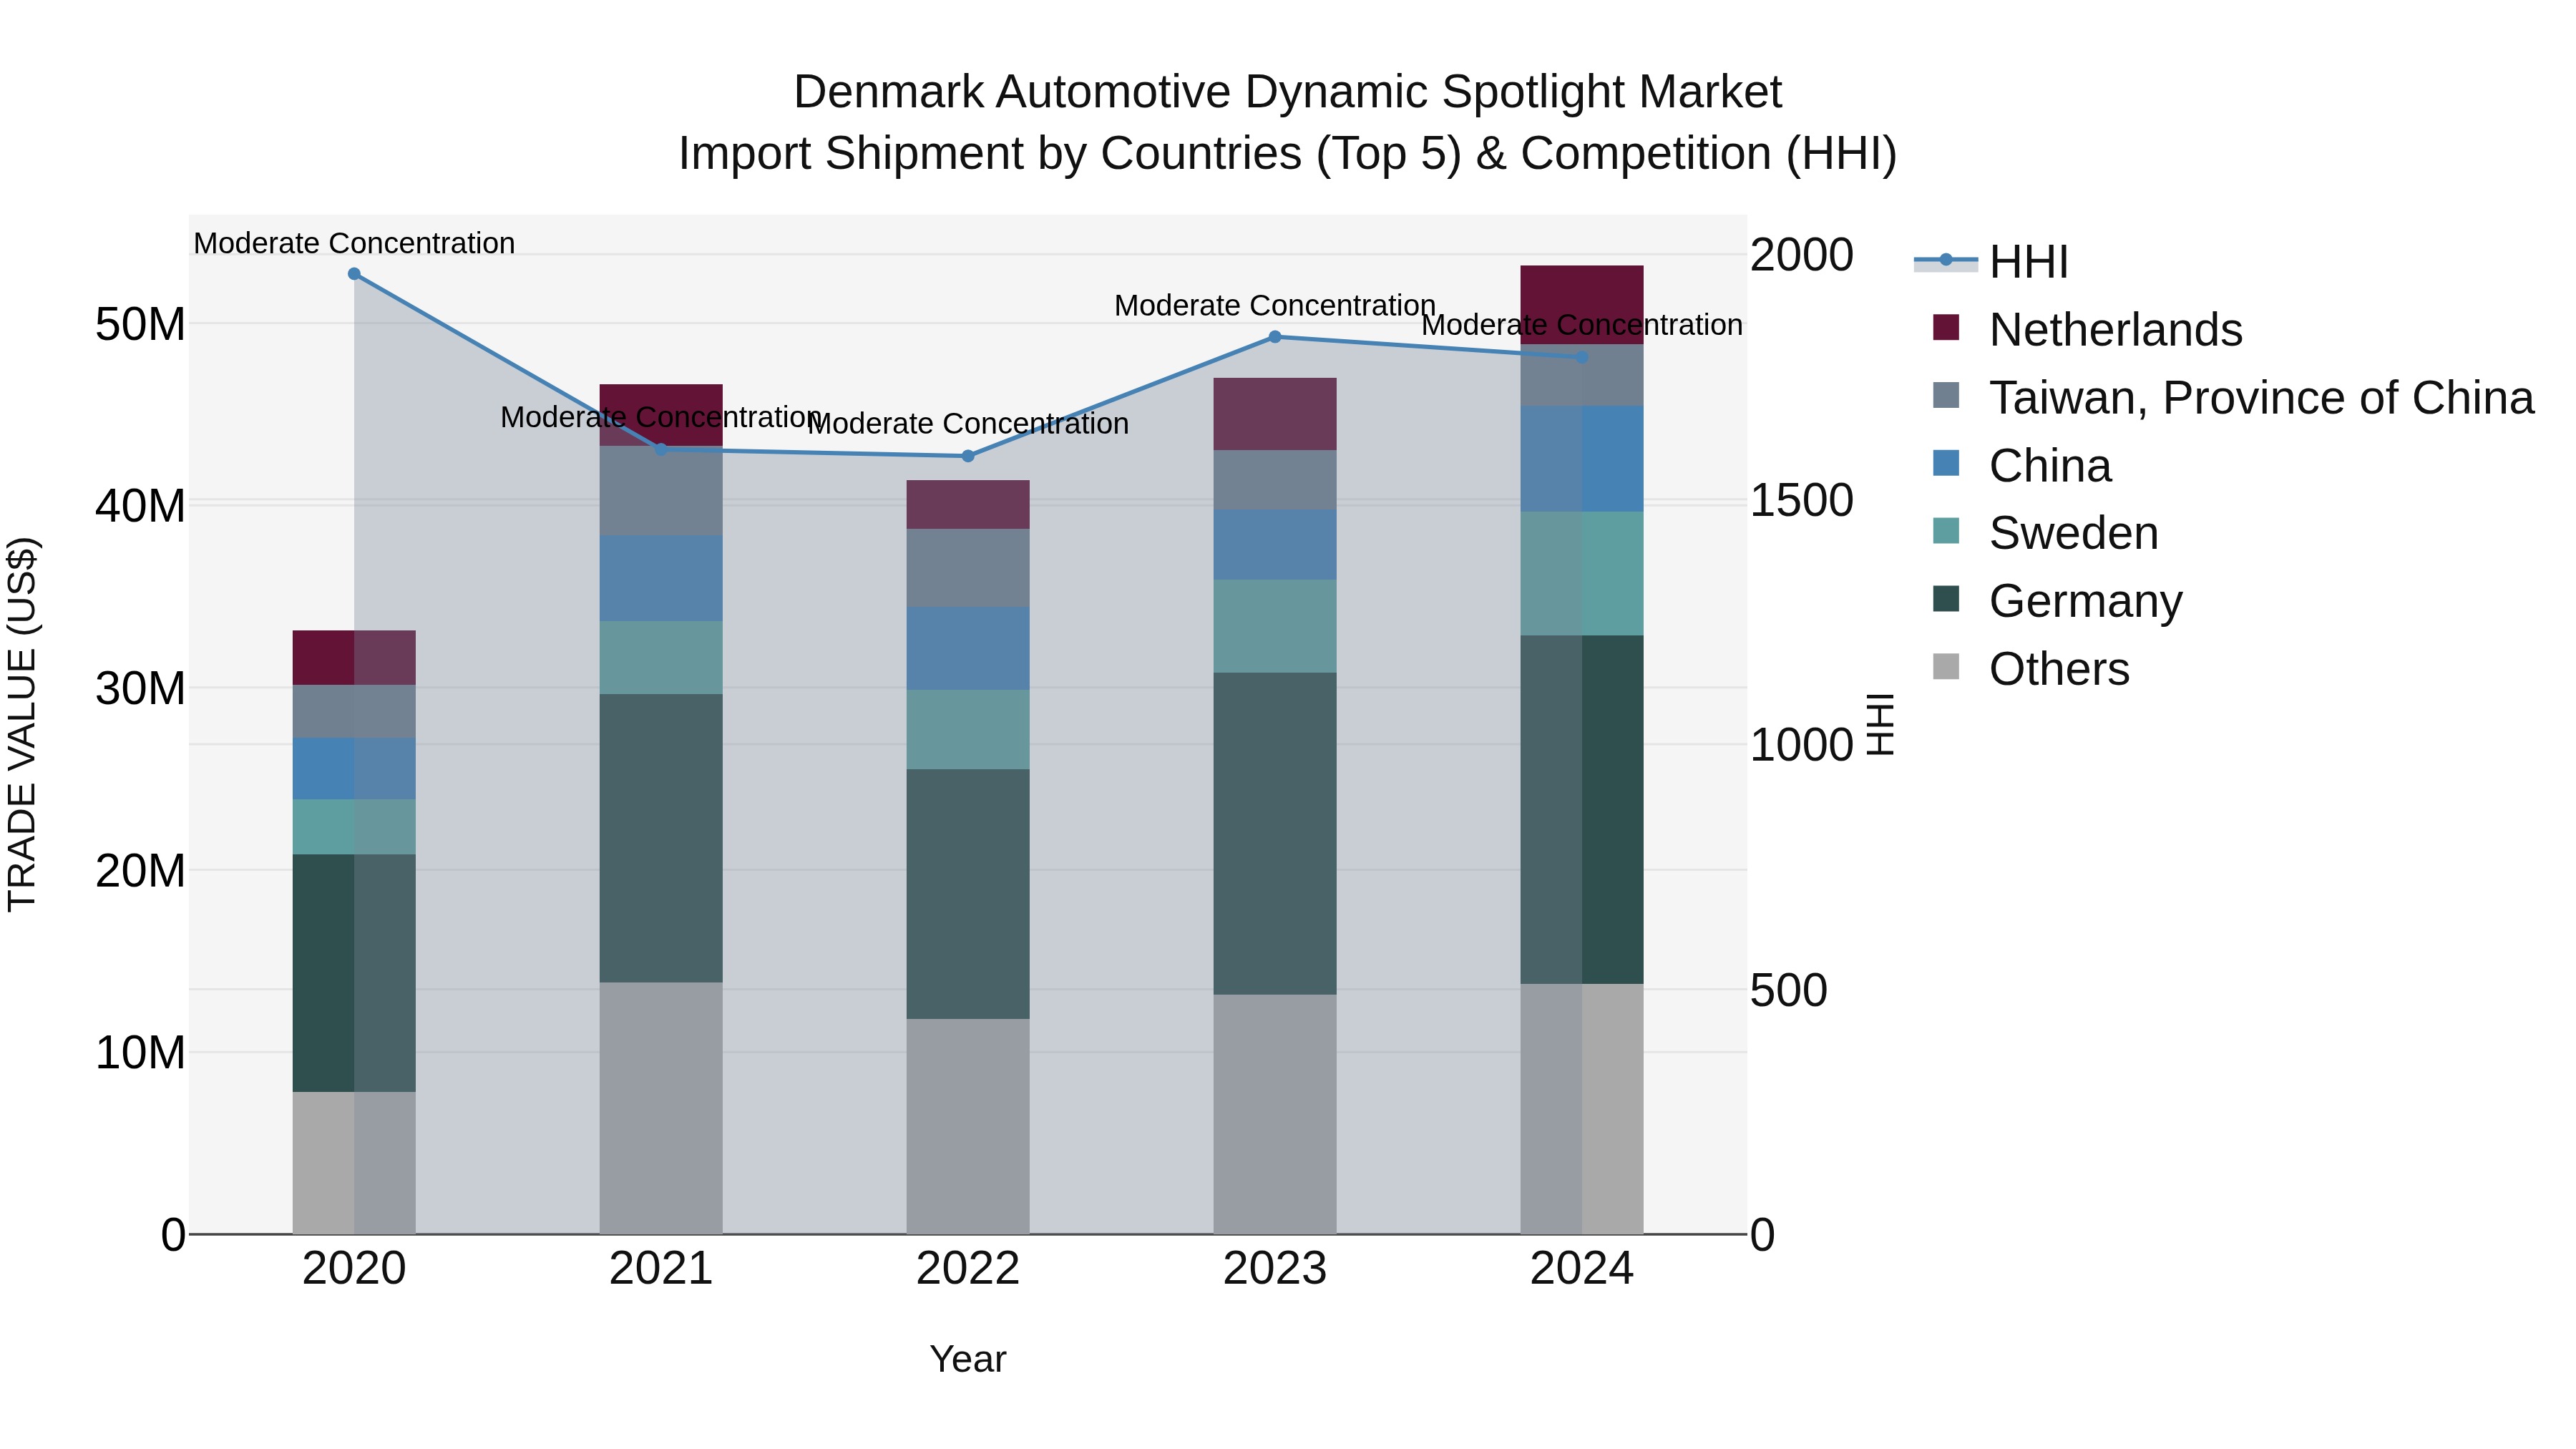Click the Others gray legend swatch
Viewport: 2576px width, 1449px height.
1946,666
